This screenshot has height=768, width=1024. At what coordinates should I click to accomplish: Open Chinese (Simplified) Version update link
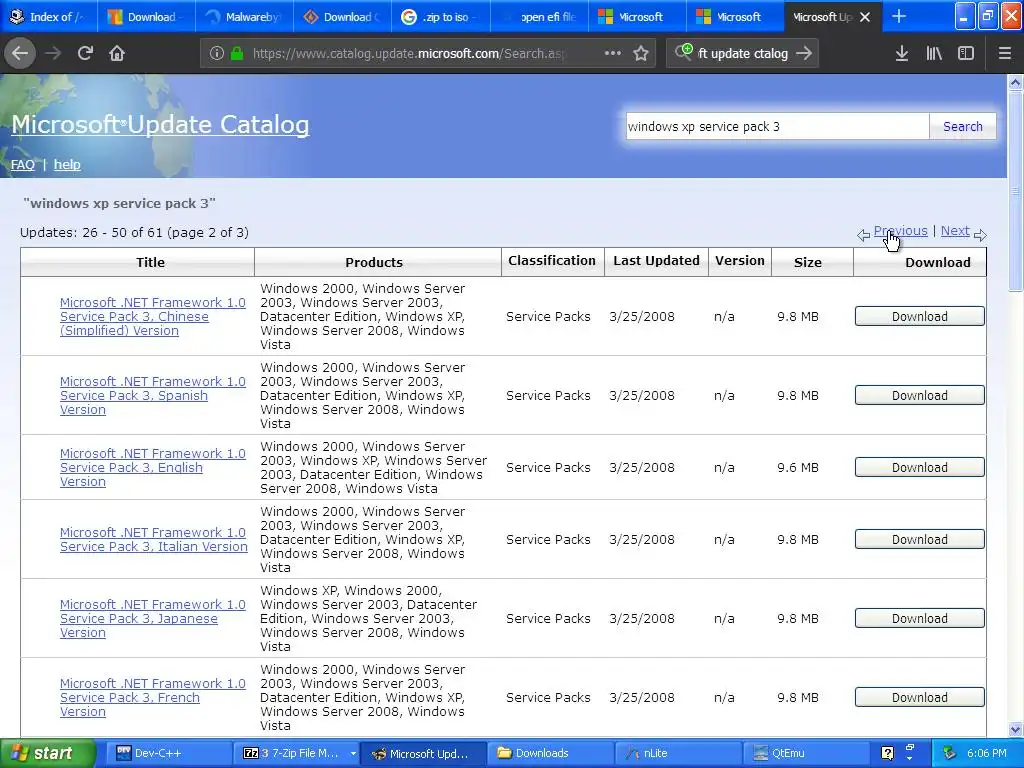point(153,317)
